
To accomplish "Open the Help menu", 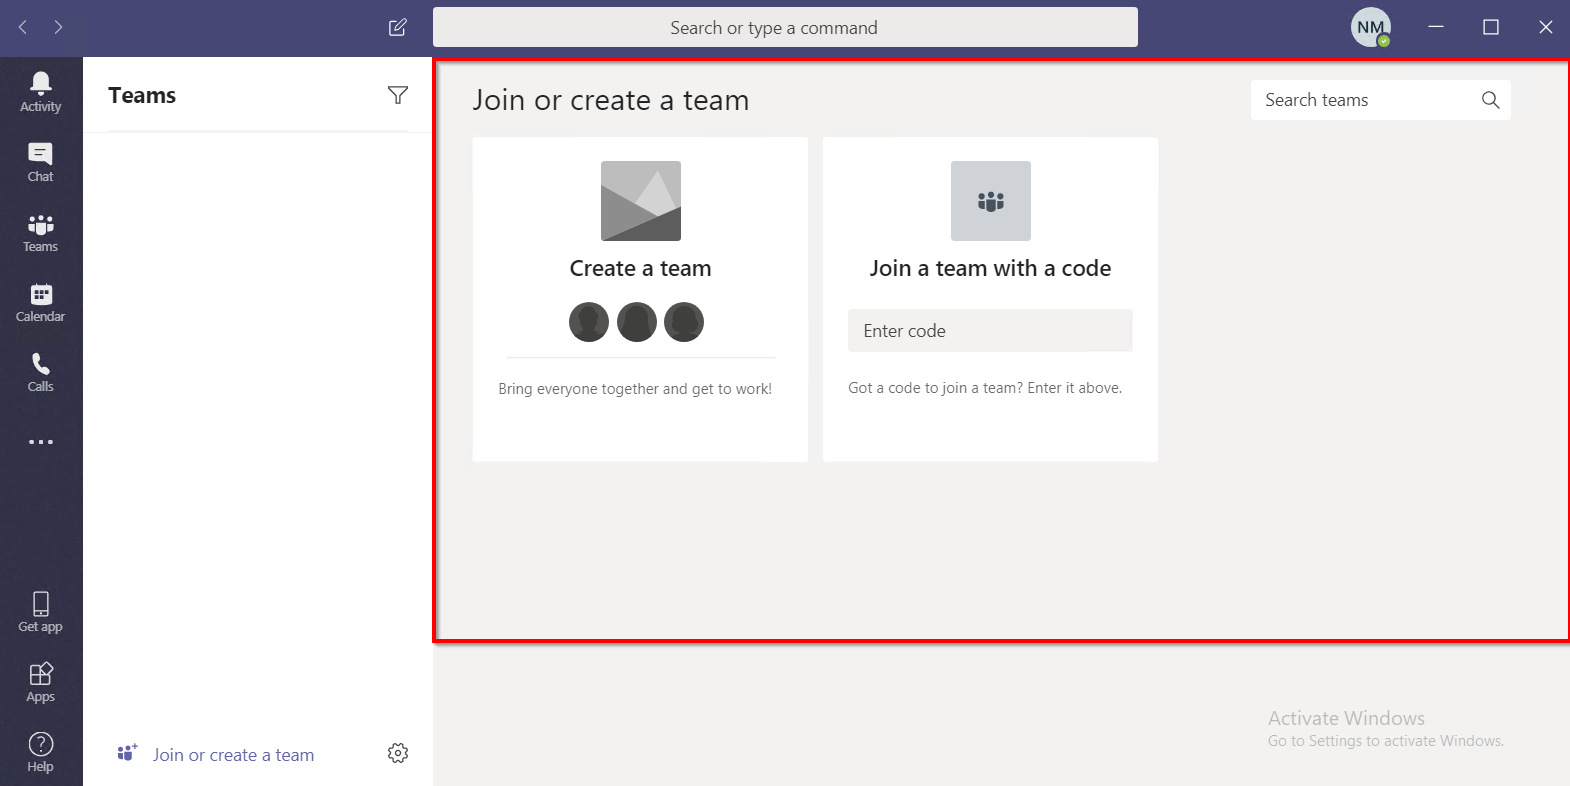I will [x=41, y=752].
